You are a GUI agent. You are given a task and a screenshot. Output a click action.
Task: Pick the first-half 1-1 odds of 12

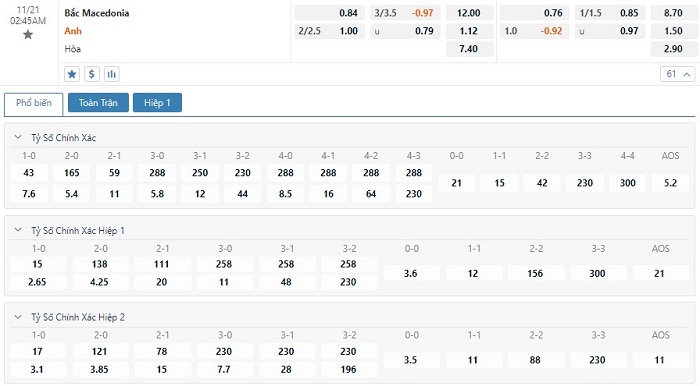(x=473, y=274)
